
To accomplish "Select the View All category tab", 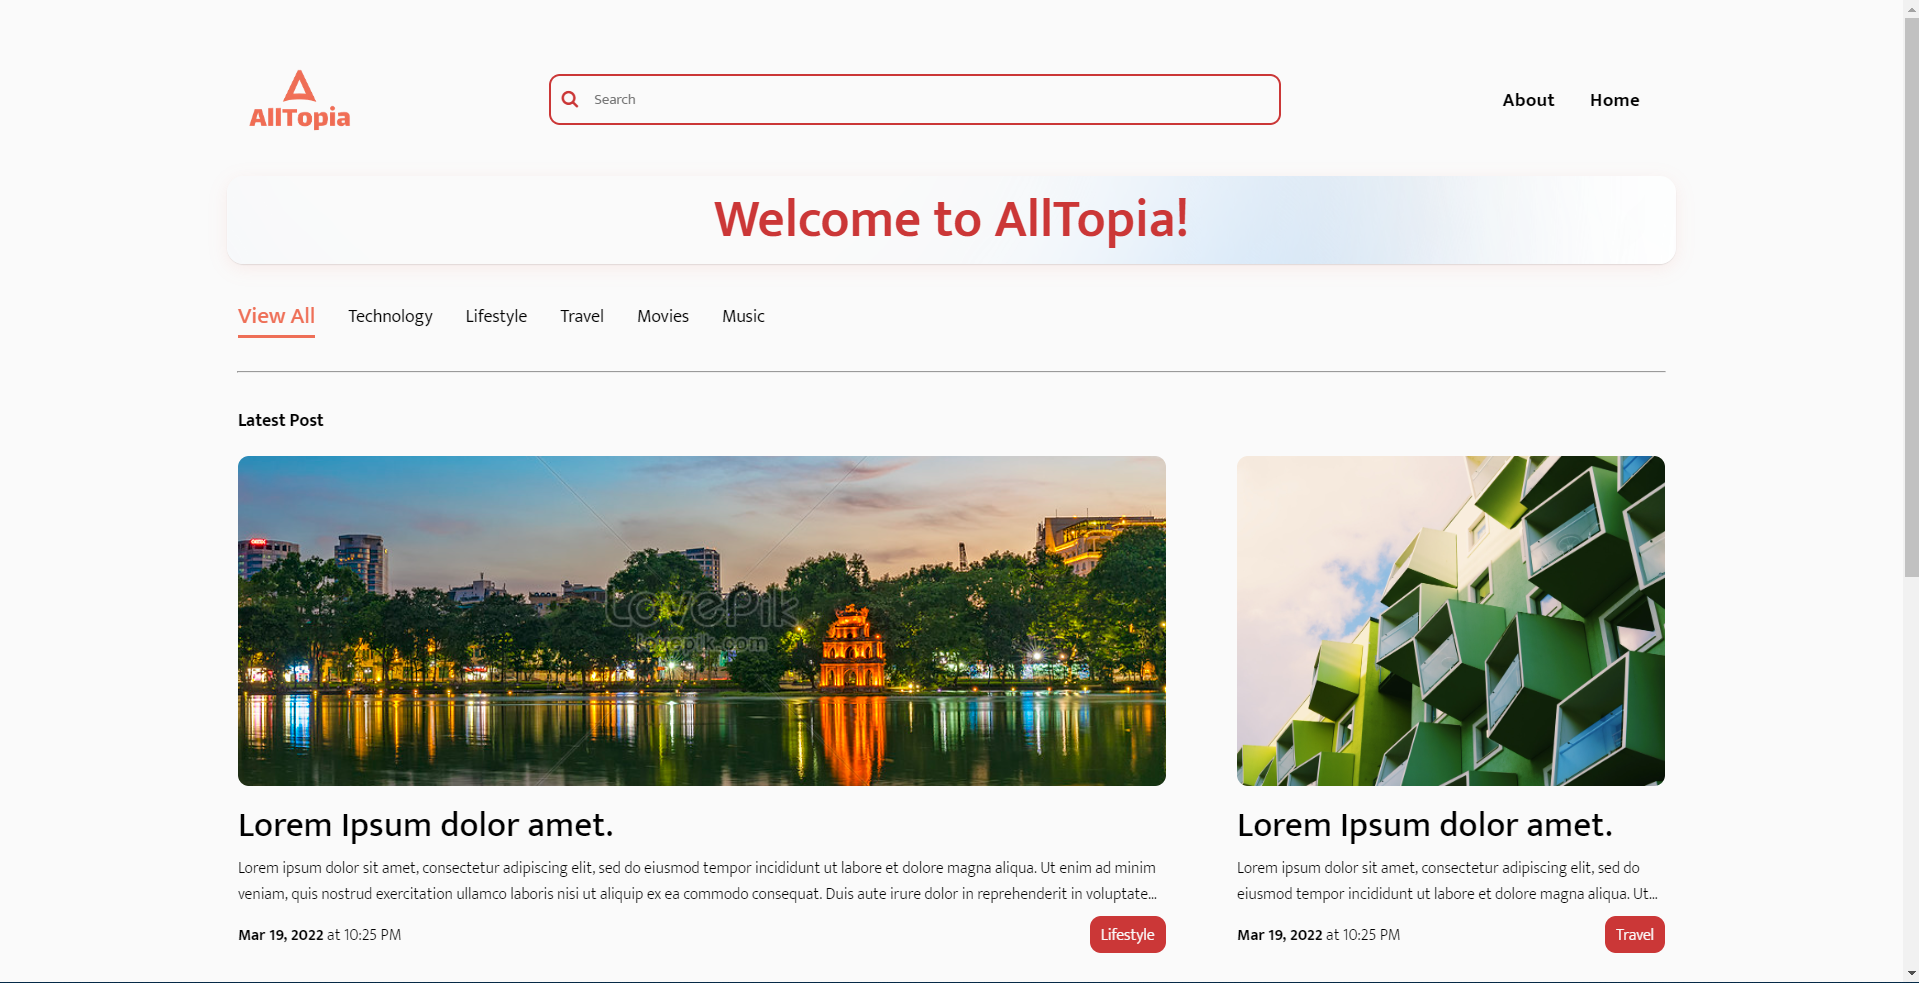I will [x=276, y=316].
